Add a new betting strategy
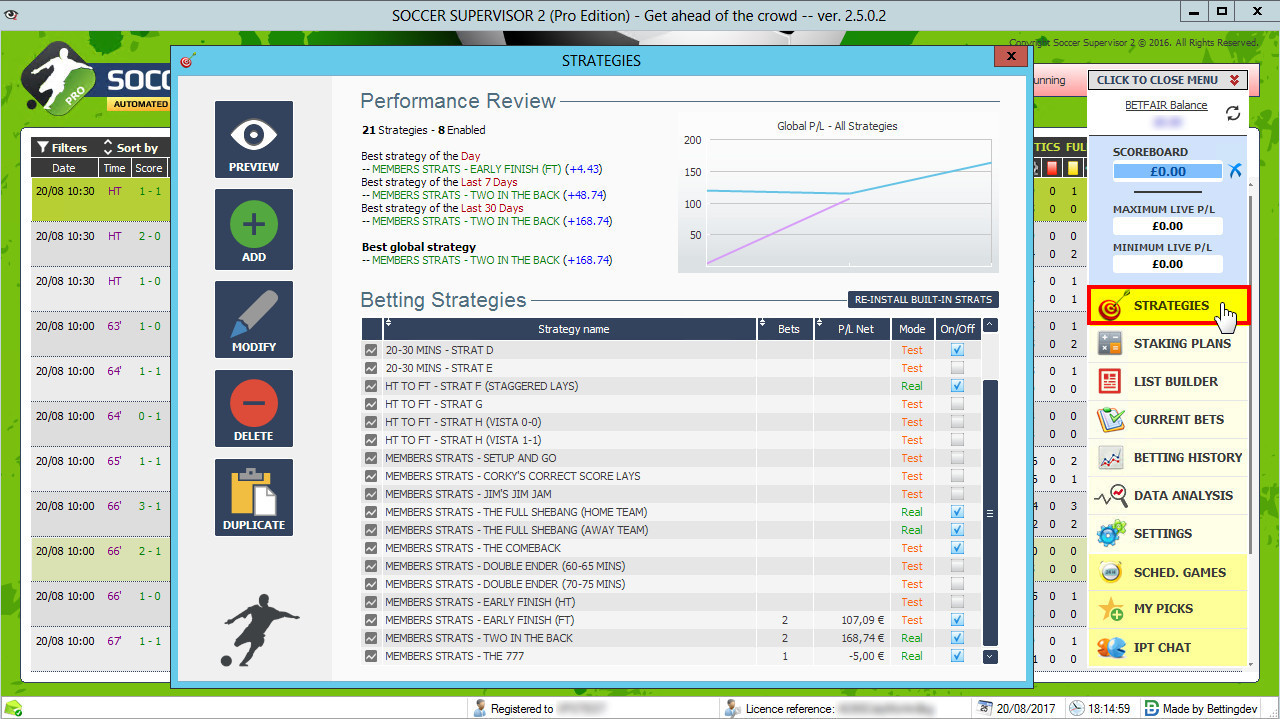The image size is (1280, 719). point(254,230)
